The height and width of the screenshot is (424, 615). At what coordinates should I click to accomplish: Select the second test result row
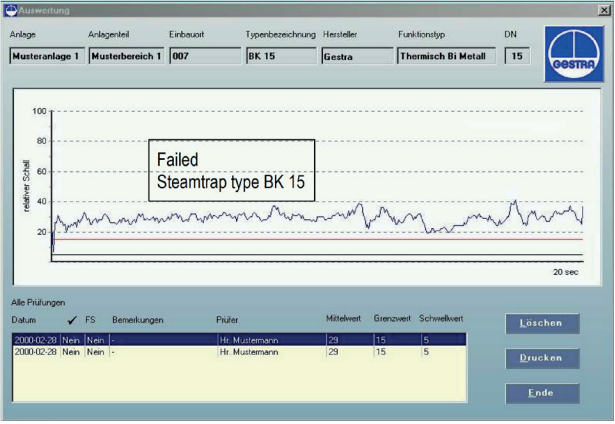tap(238, 352)
